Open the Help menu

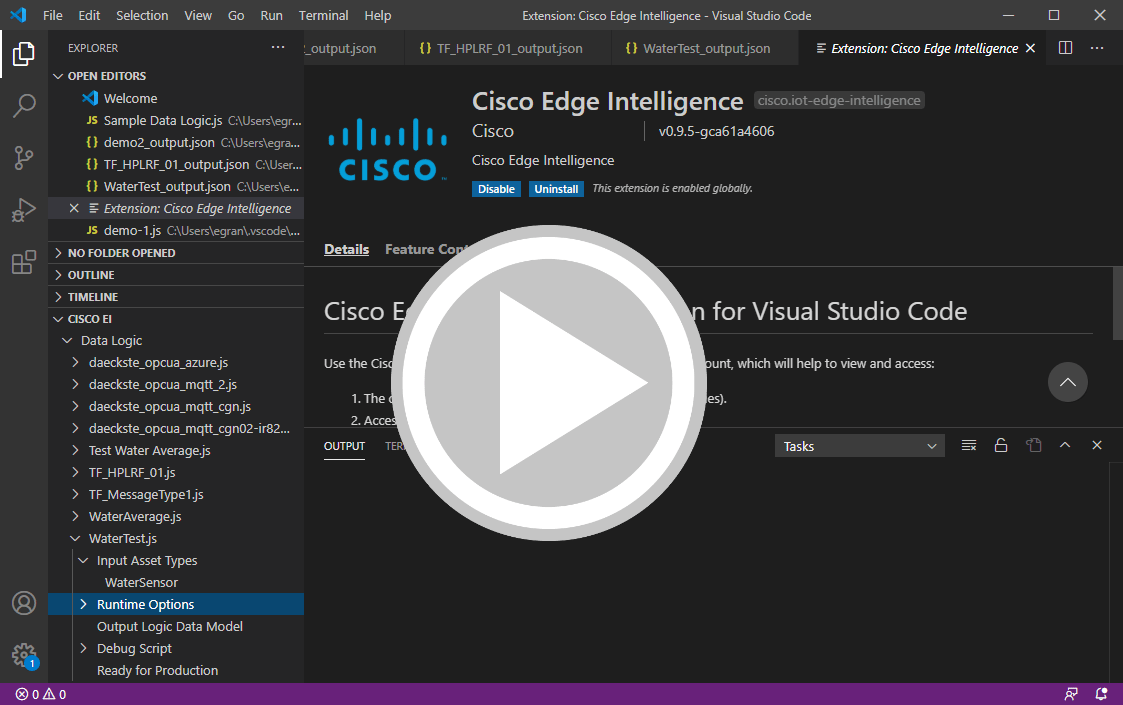pyautogui.click(x=377, y=15)
